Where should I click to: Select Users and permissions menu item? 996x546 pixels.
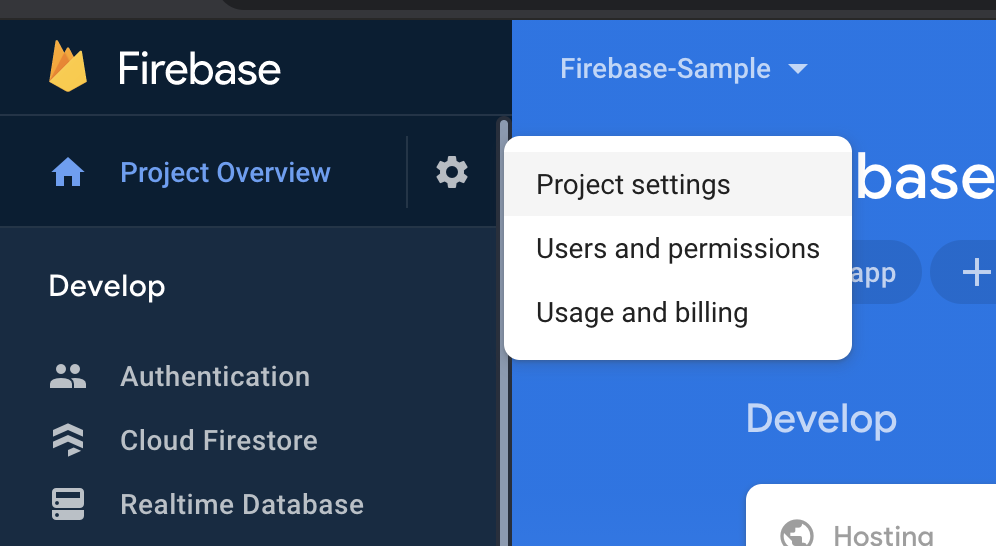click(x=677, y=249)
